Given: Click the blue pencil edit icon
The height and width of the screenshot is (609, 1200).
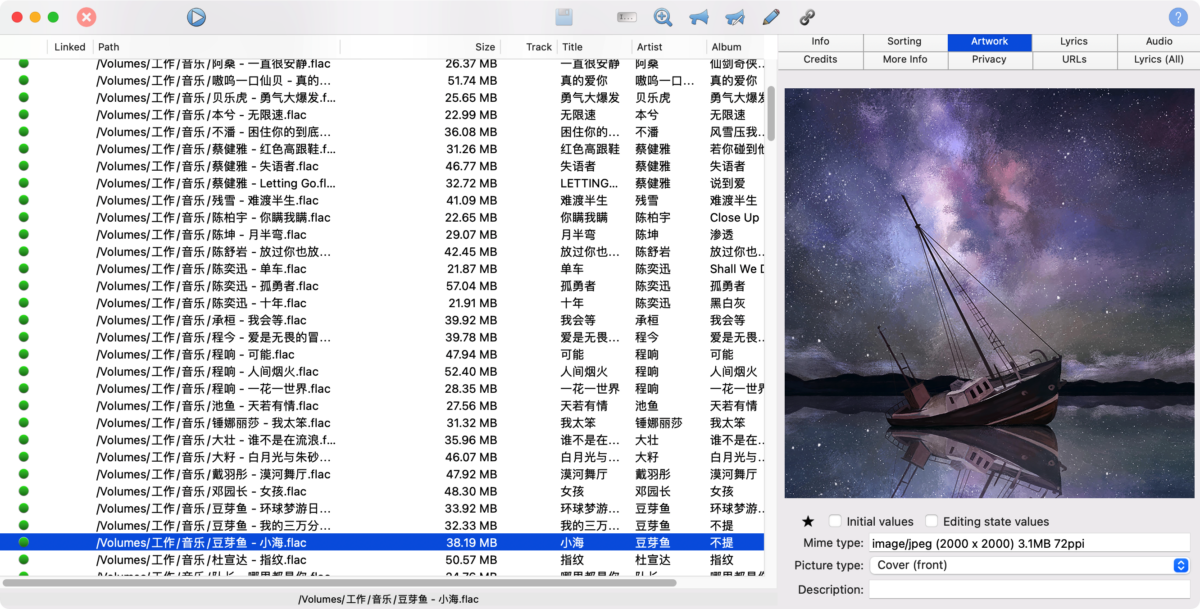Looking at the screenshot, I should (771, 17).
